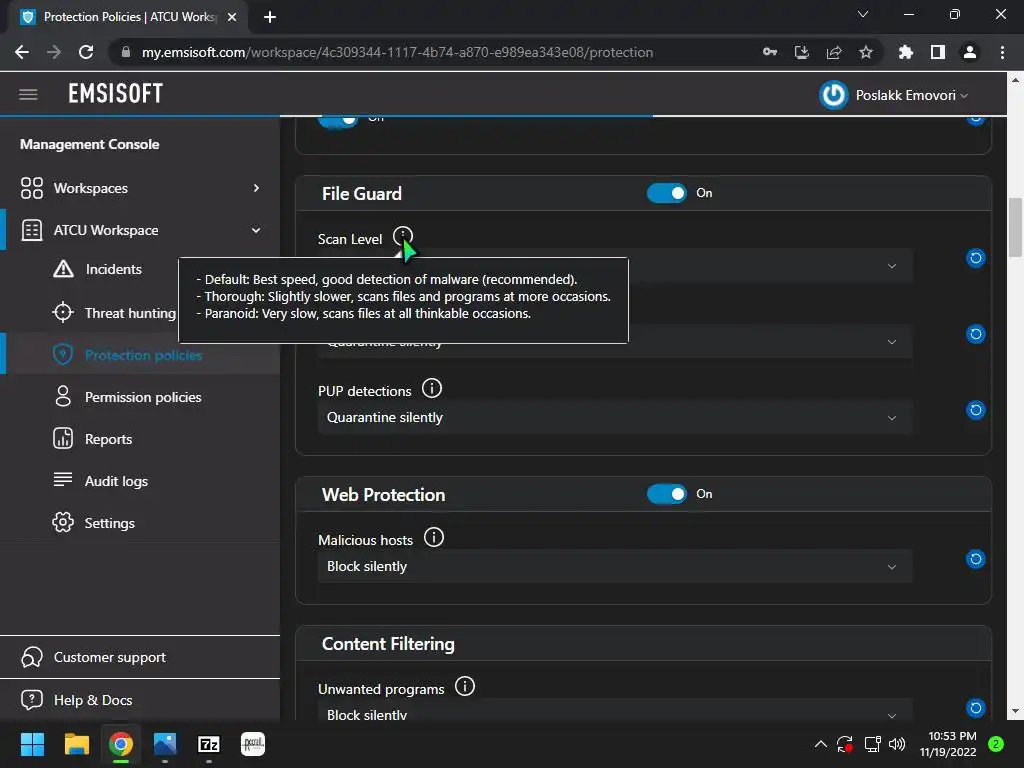Open the hamburger navigation menu
Image resolution: width=1024 pixels, height=768 pixels.
[28, 95]
